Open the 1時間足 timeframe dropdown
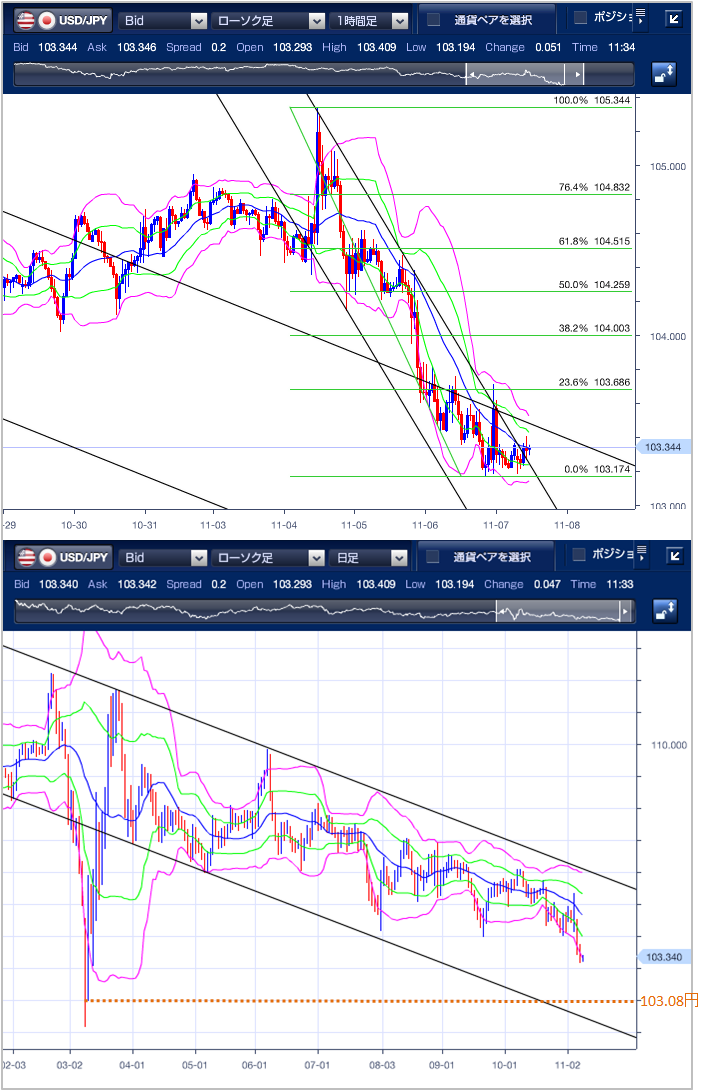714x1091 pixels. click(372, 20)
